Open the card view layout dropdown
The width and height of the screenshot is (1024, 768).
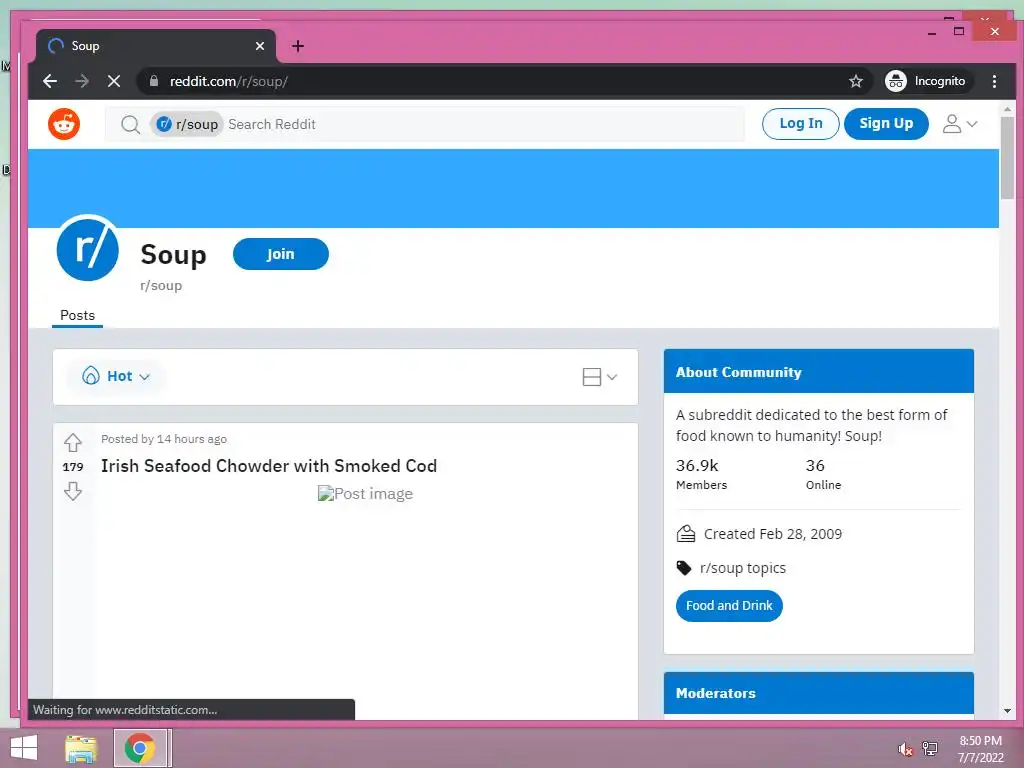600,377
